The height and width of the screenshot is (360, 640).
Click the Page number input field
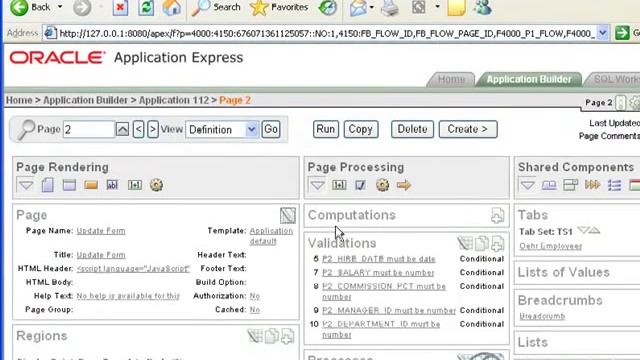[x=89, y=130]
